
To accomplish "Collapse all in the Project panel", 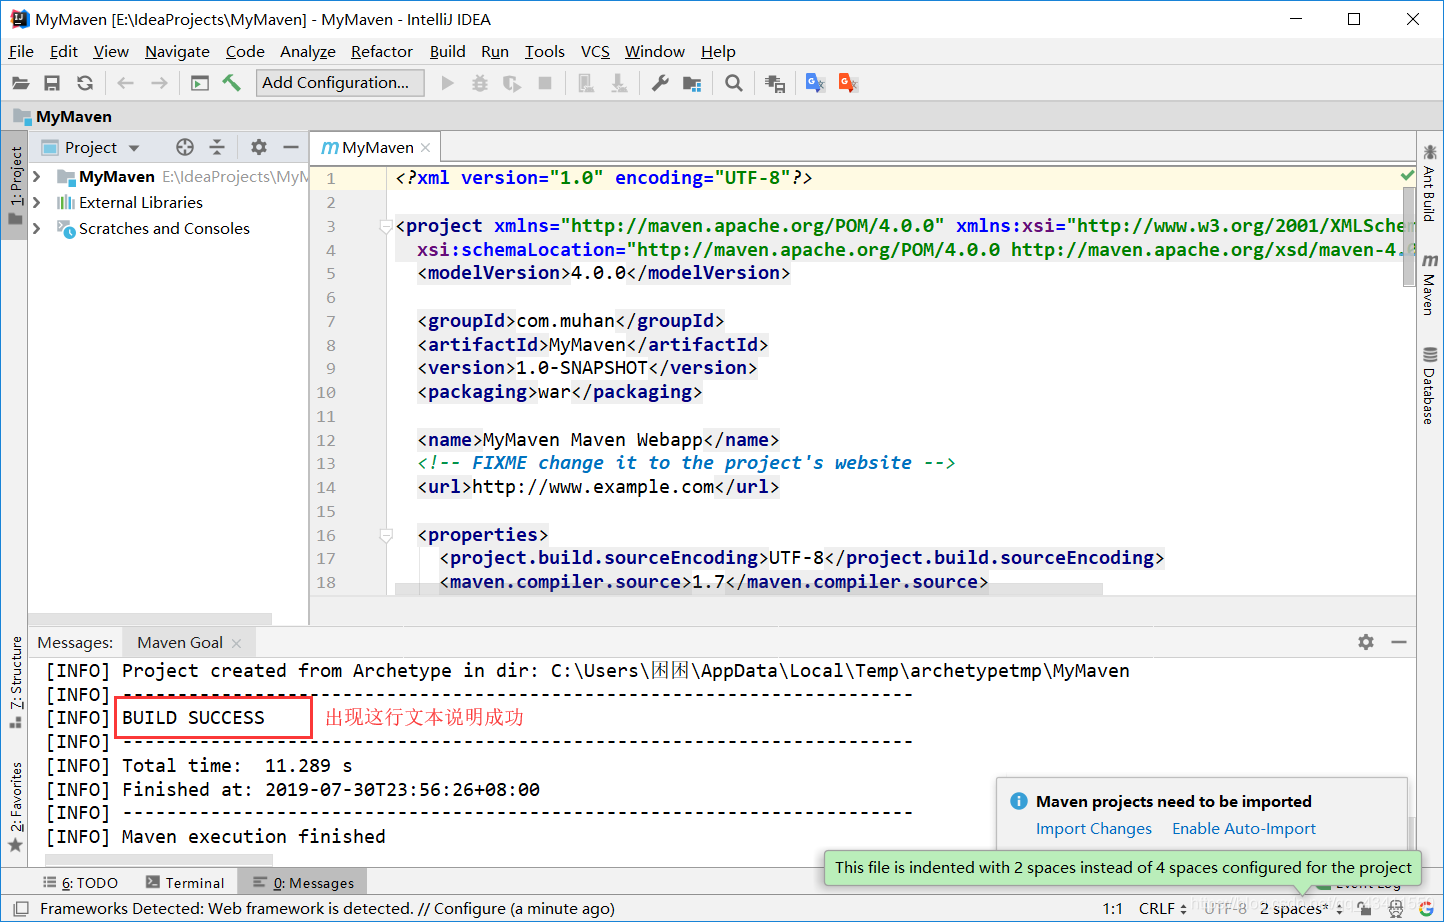I will tap(217, 147).
